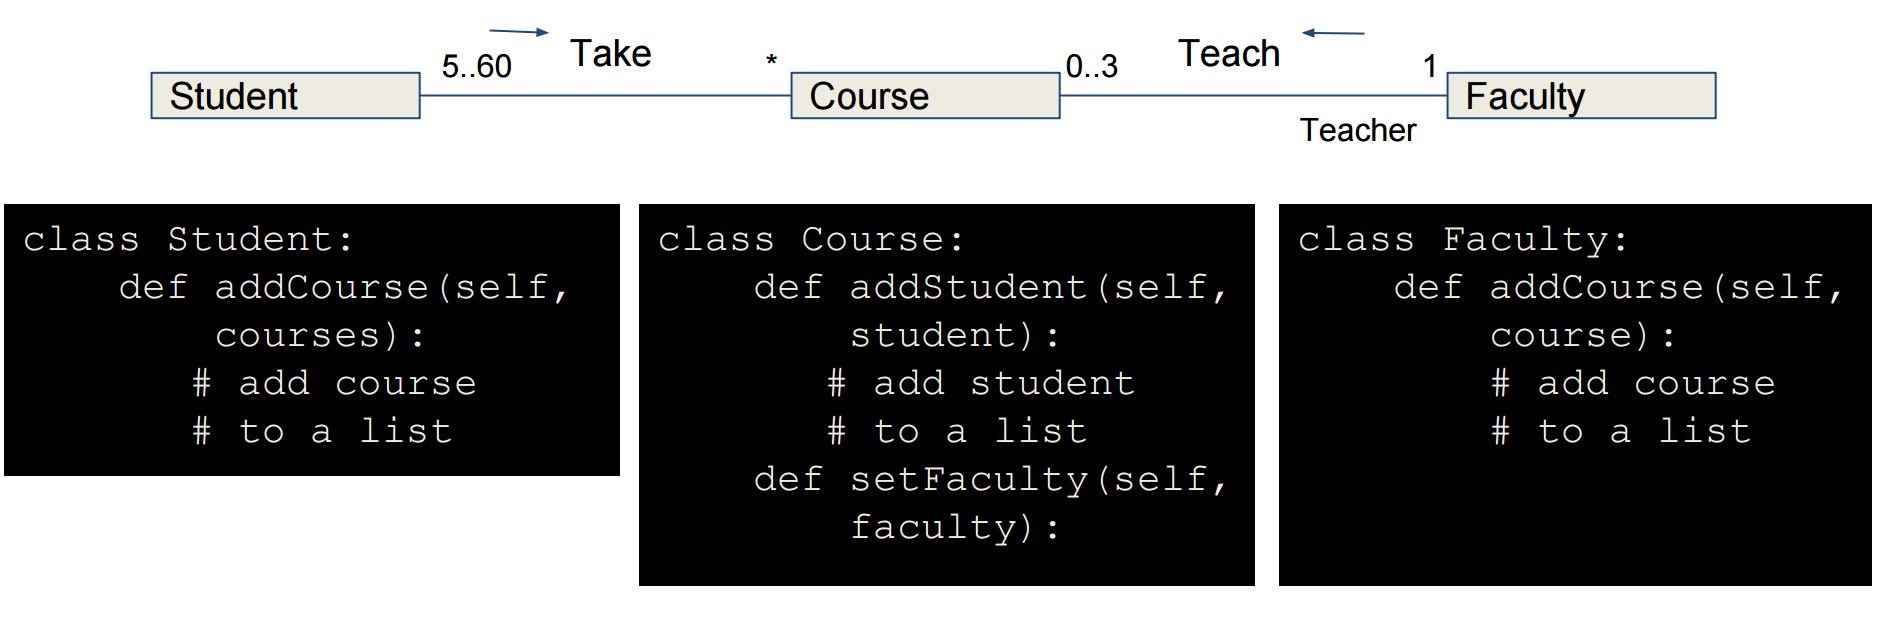This screenshot has height=618, width=1882.
Task: Click the addStudent method definition
Action: point(991,311)
